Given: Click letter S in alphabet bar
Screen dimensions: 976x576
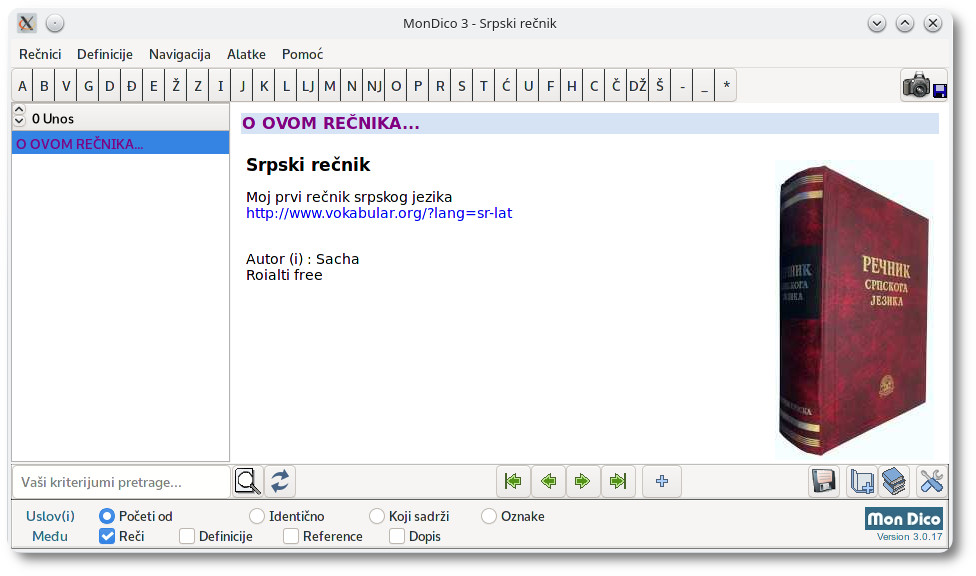Looking at the screenshot, I should [x=462, y=85].
